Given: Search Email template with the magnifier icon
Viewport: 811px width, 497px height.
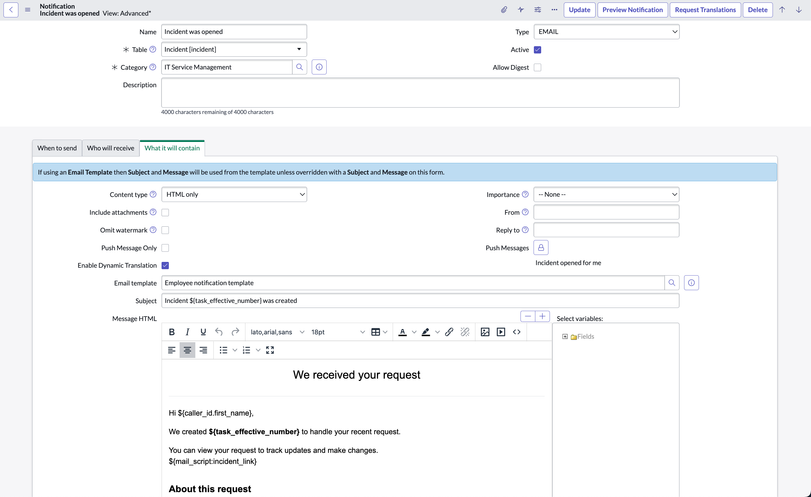Looking at the screenshot, I should click(x=672, y=283).
